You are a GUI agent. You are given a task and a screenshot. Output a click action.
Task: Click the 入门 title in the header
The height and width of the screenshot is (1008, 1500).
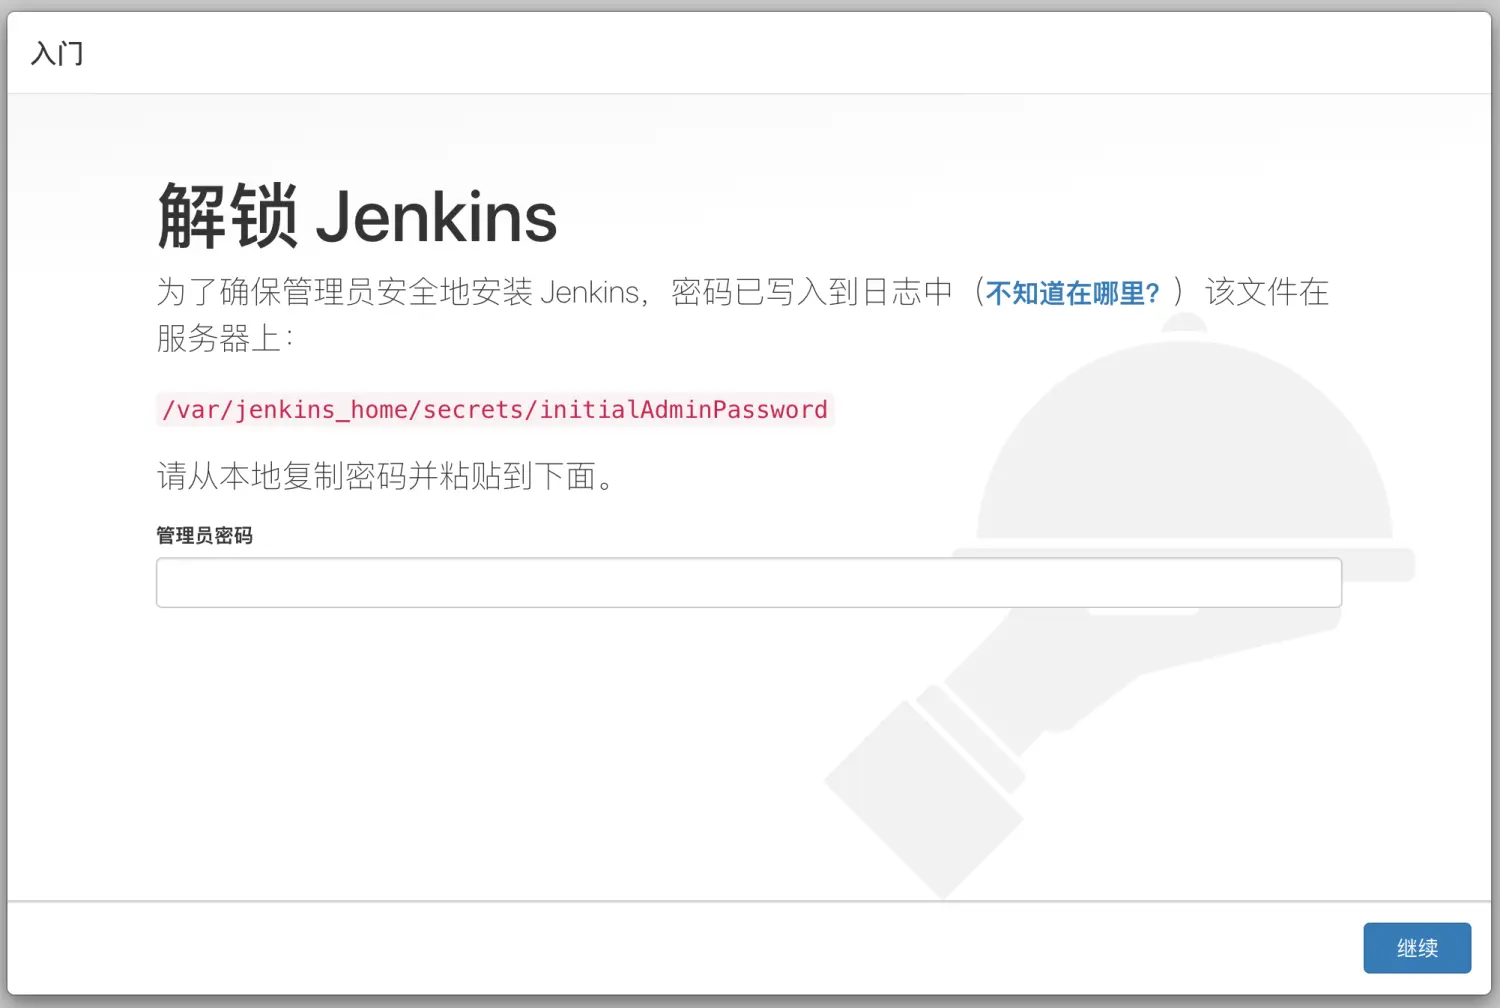[57, 53]
